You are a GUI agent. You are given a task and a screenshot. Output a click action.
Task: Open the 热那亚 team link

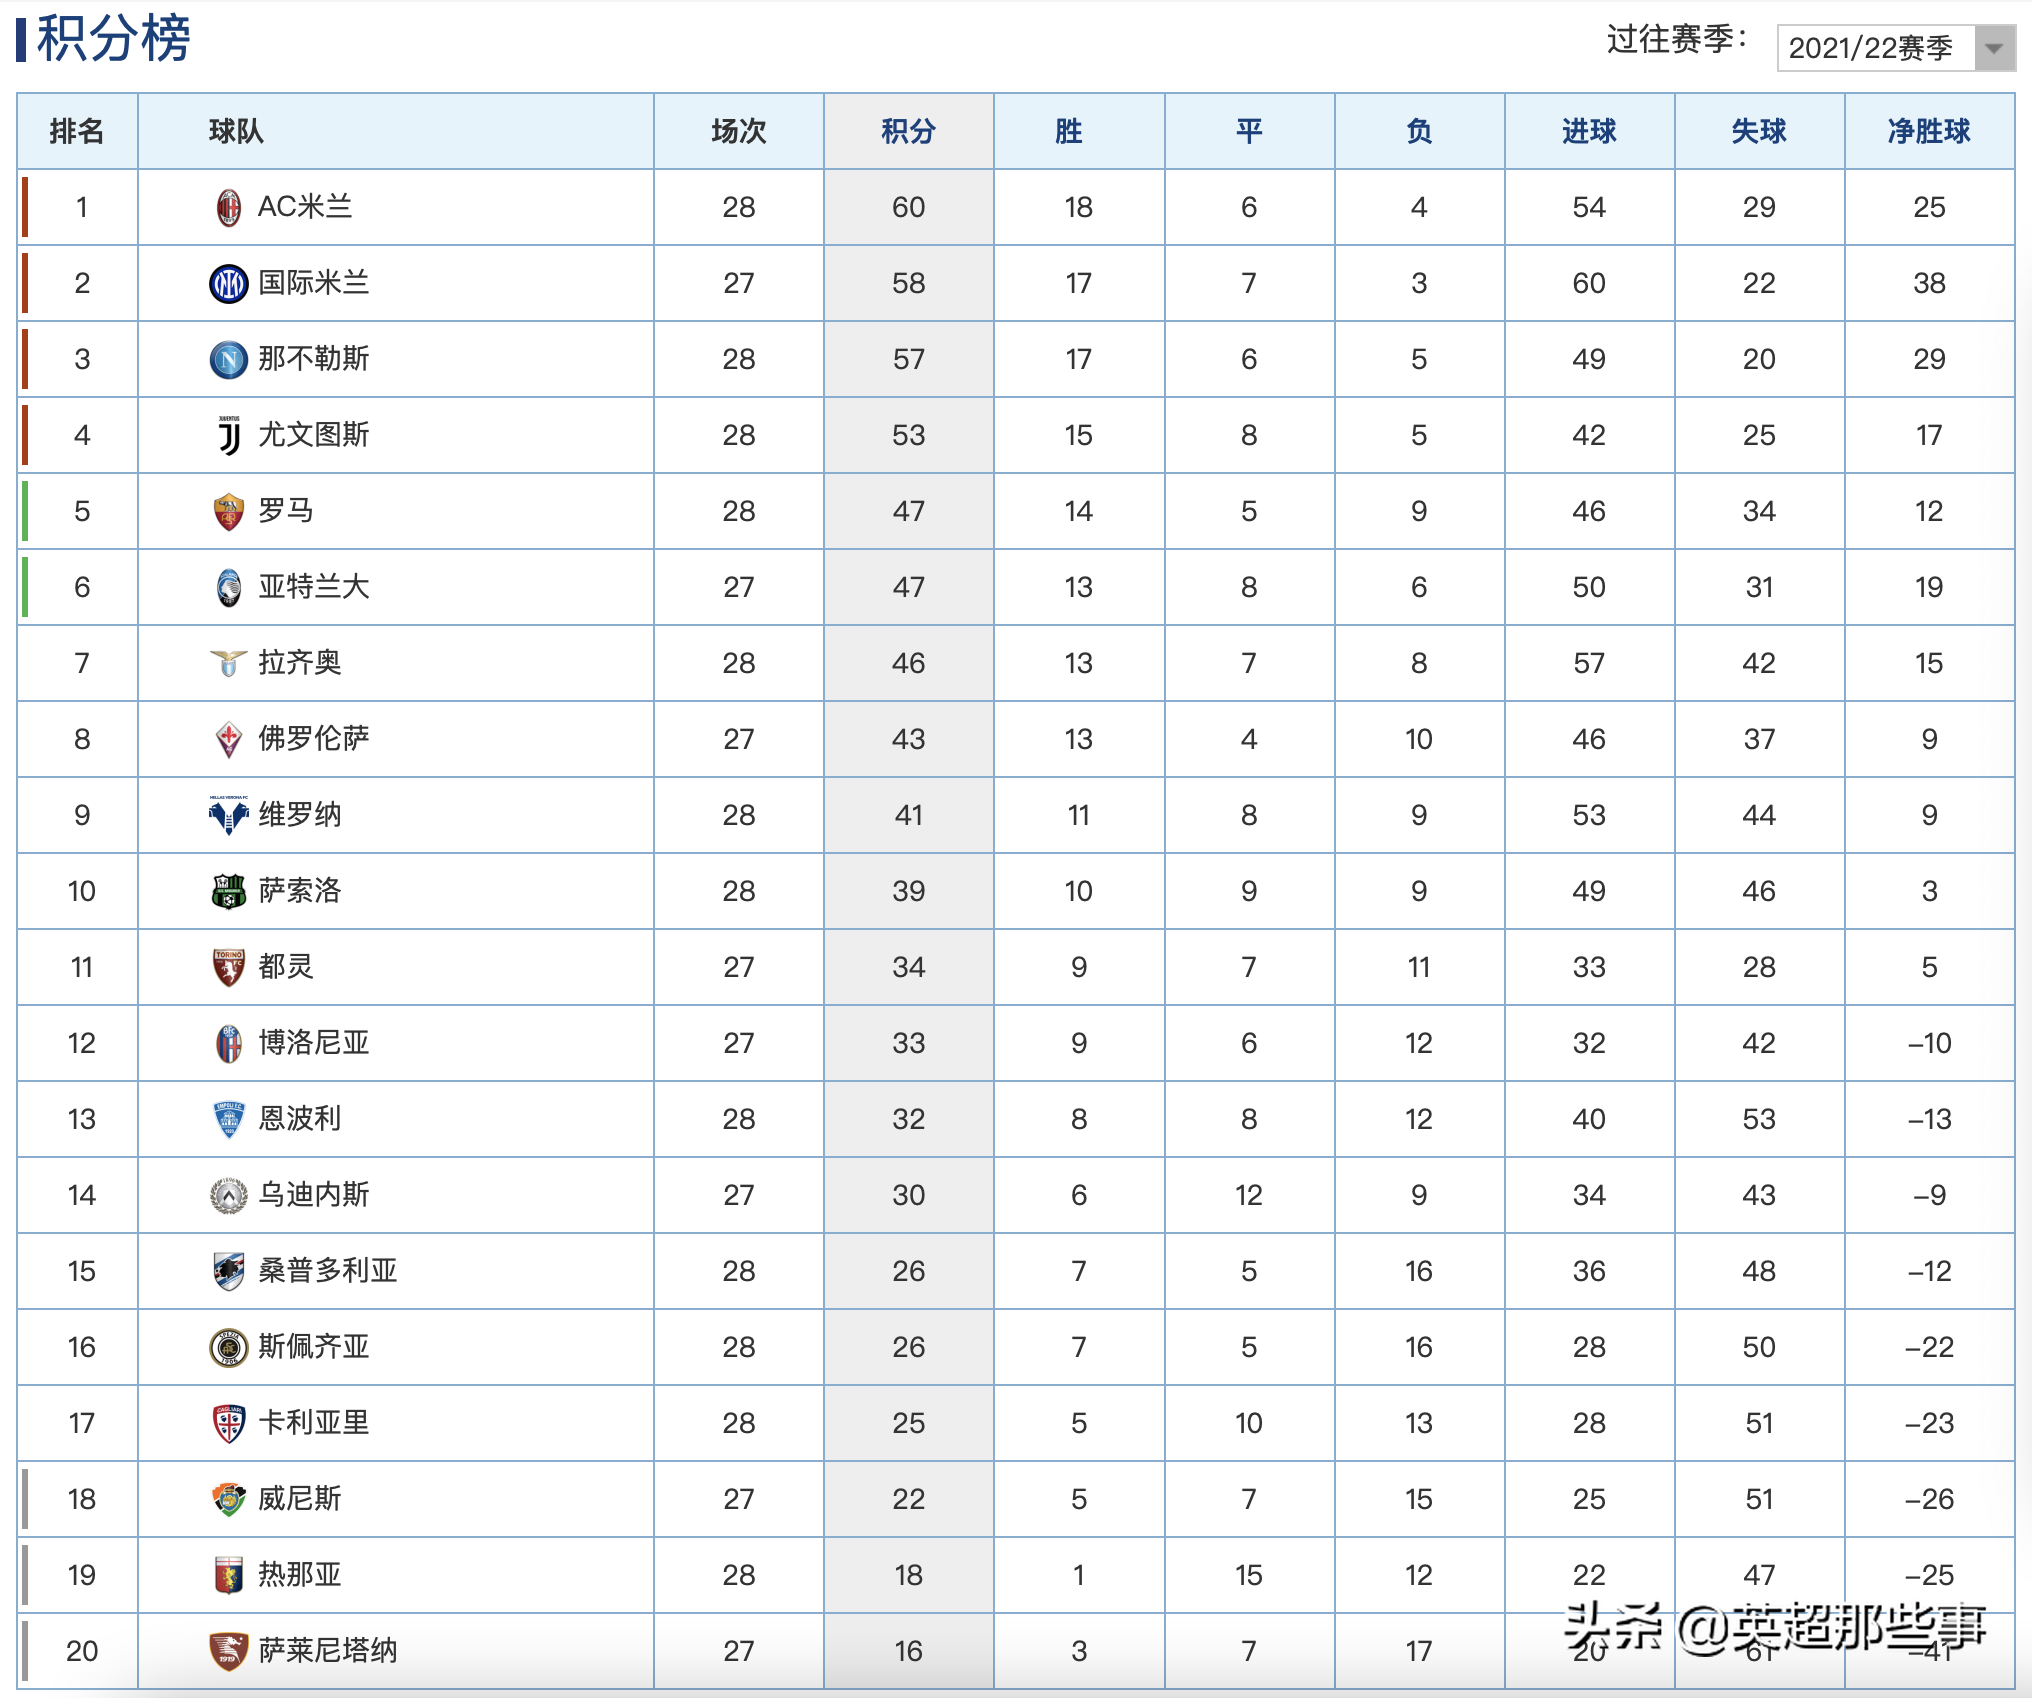pos(300,1575)
